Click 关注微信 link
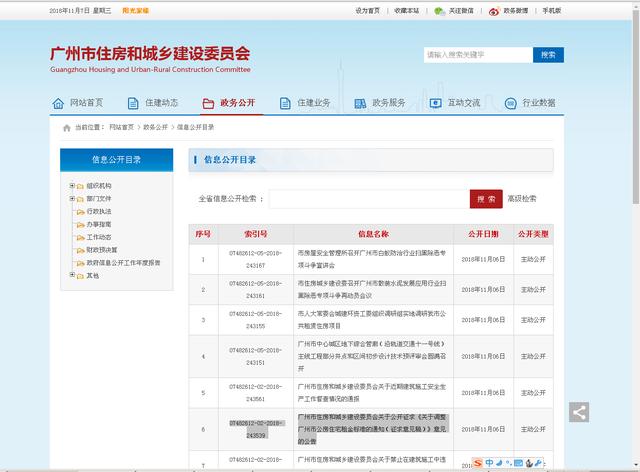This screenshot has width=640, height=472. (x=461, y=11)
